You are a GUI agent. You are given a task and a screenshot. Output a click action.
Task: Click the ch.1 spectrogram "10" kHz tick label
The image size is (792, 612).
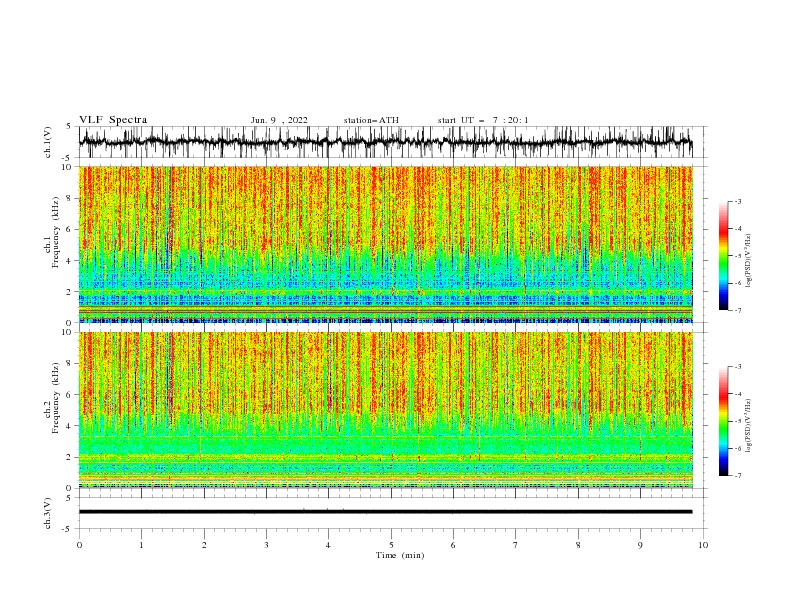coord(67,167)
